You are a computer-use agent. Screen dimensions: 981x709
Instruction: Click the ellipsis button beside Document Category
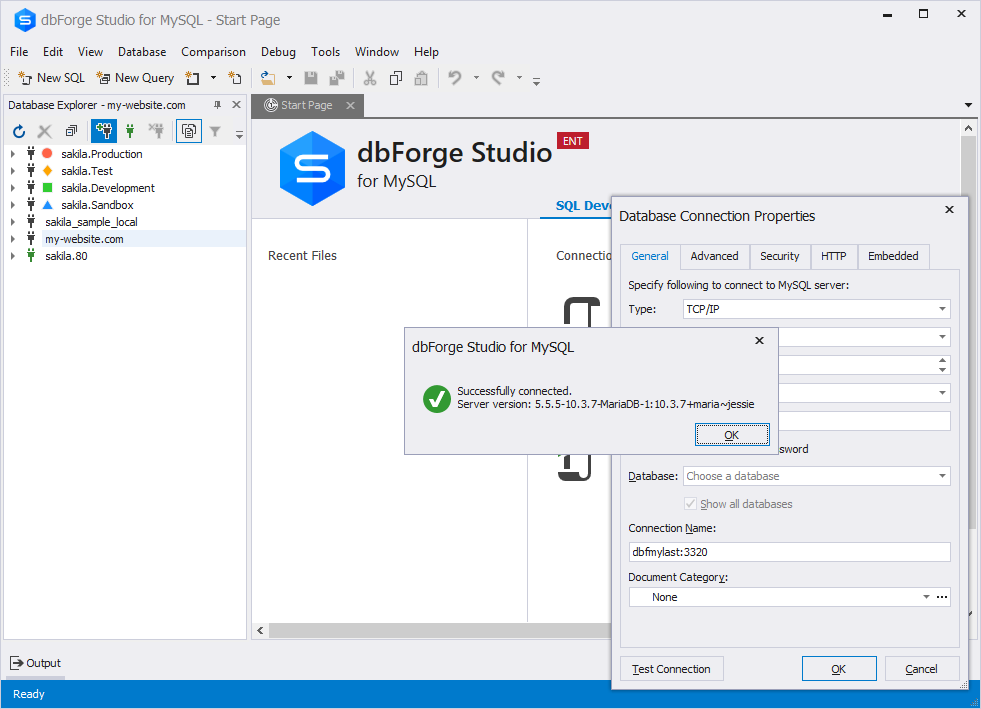[x=942, y=597]
